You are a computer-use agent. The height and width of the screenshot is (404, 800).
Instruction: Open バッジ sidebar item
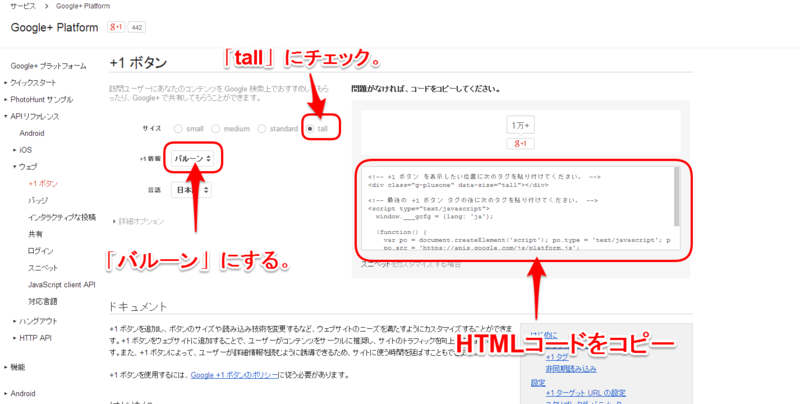pyautogui.click(x=38, y=200)
